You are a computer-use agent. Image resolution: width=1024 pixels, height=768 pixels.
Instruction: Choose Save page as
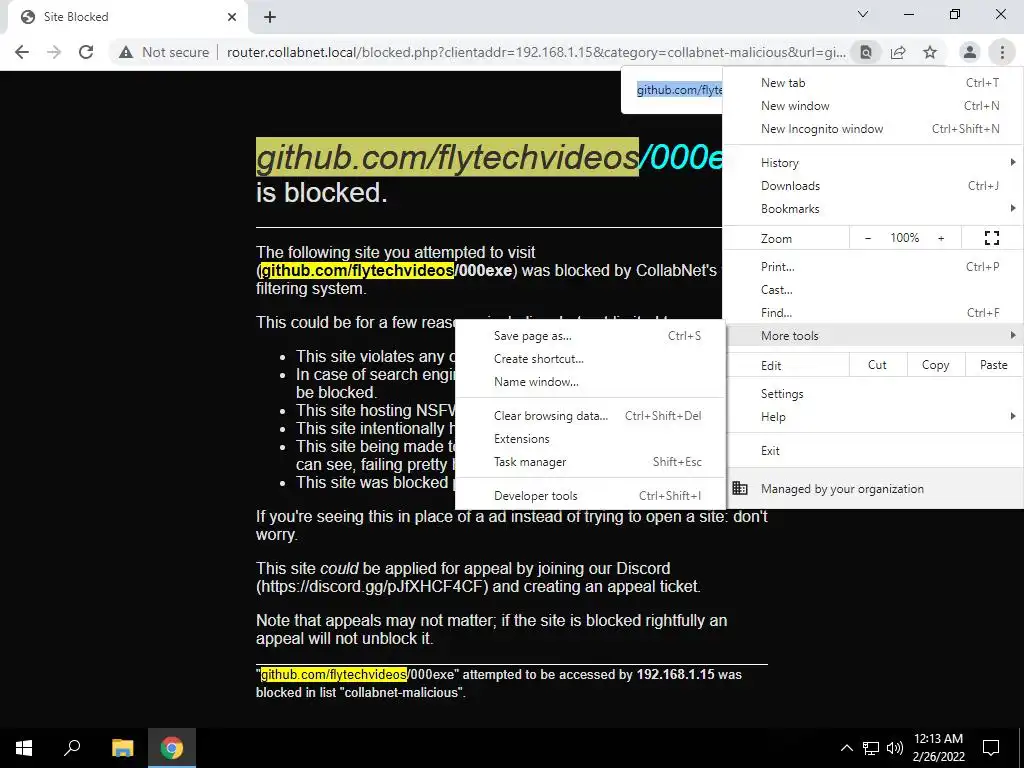point(590,336)
